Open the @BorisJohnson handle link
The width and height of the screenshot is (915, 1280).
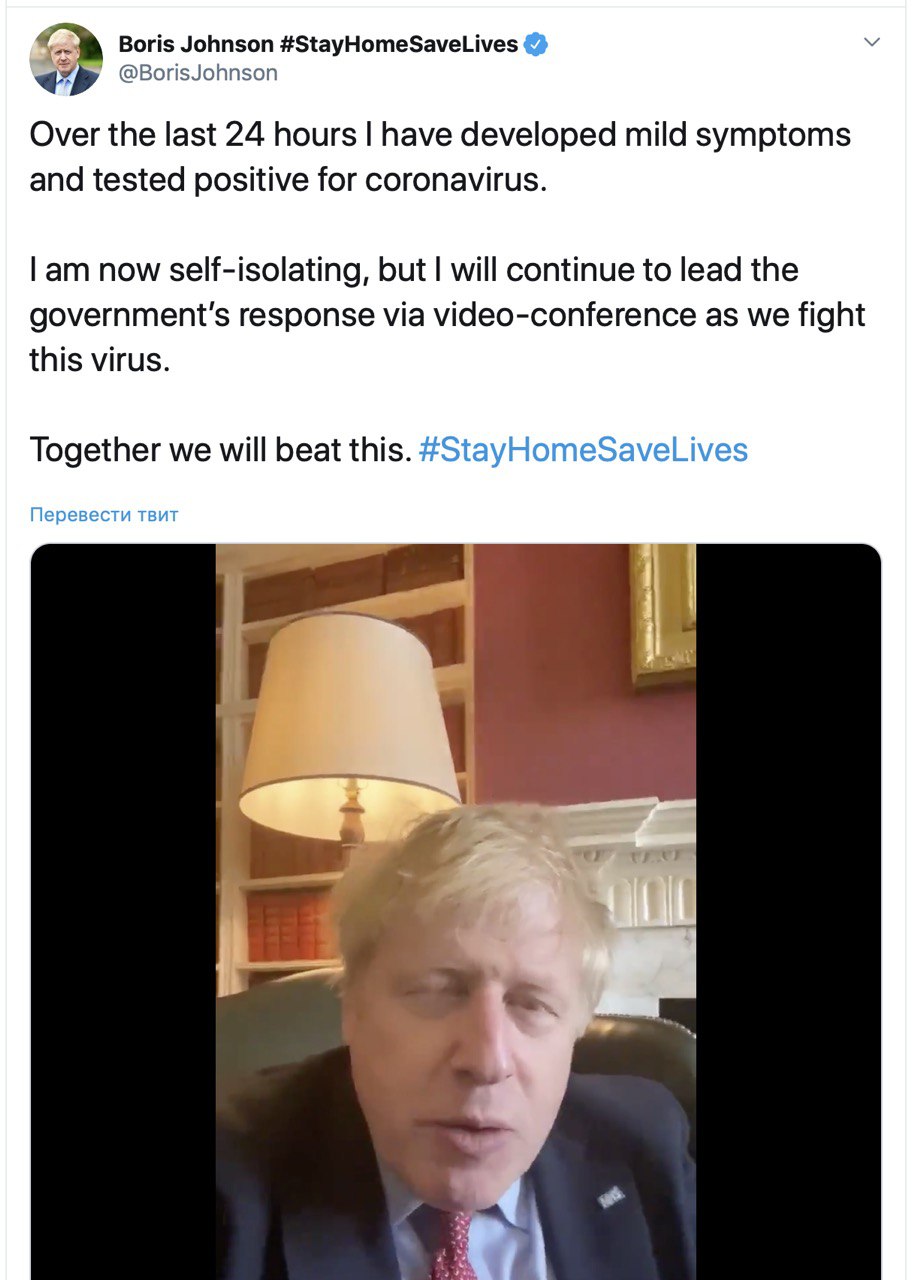198,73
